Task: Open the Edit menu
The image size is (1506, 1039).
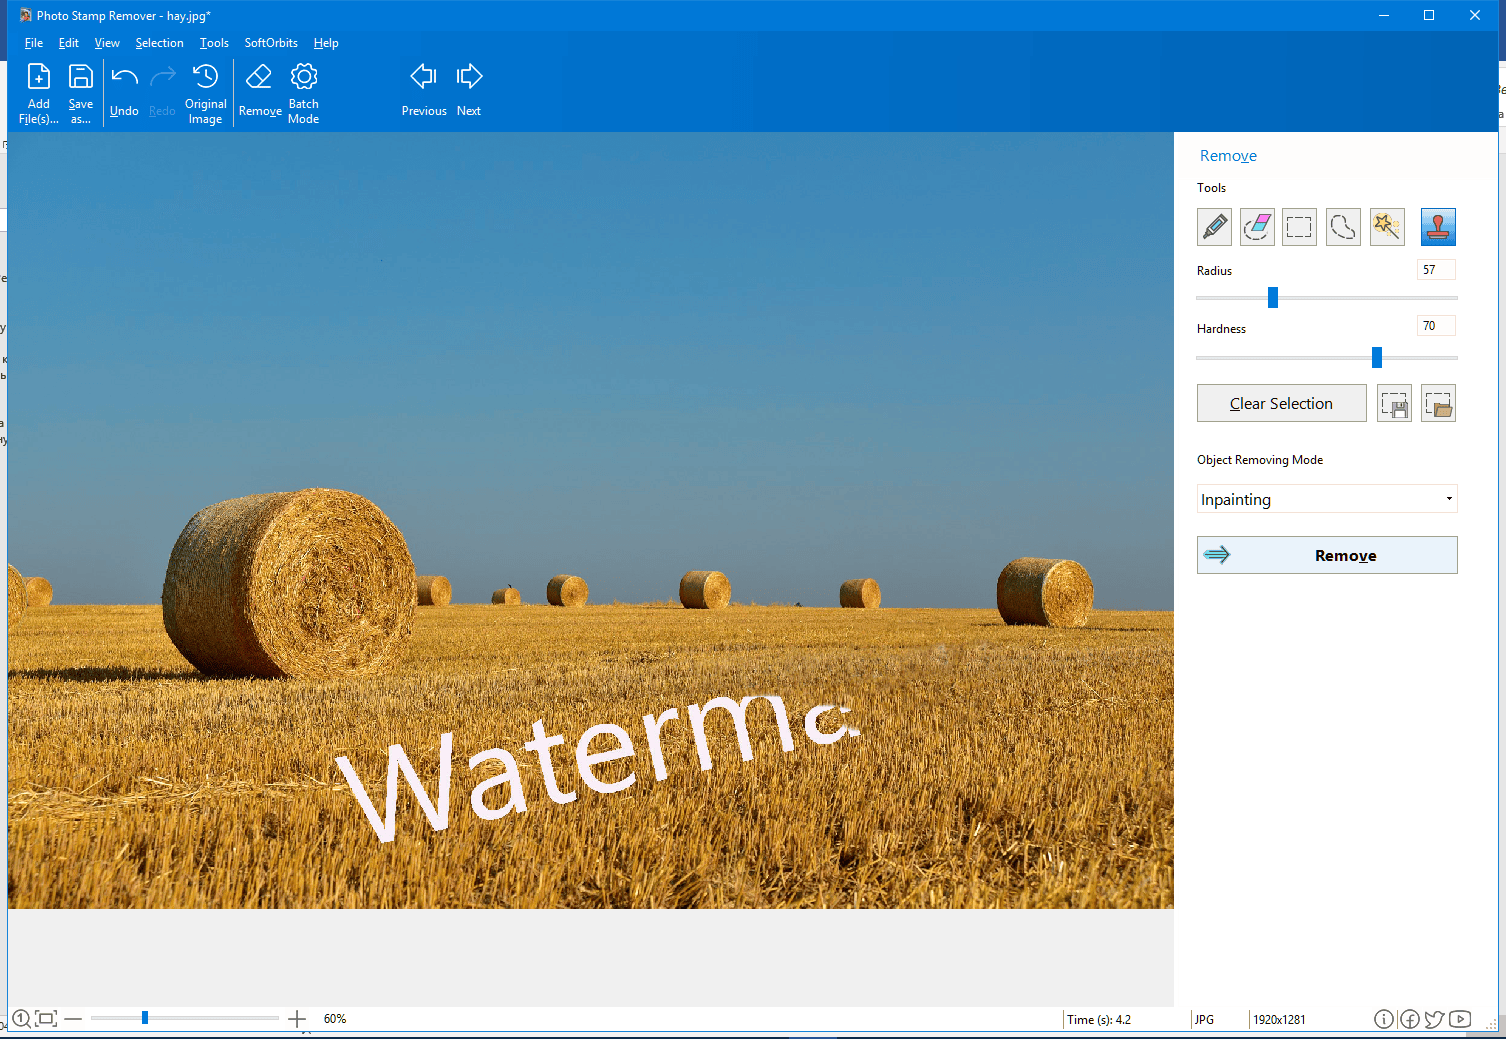Action: [x=69, y=43]
